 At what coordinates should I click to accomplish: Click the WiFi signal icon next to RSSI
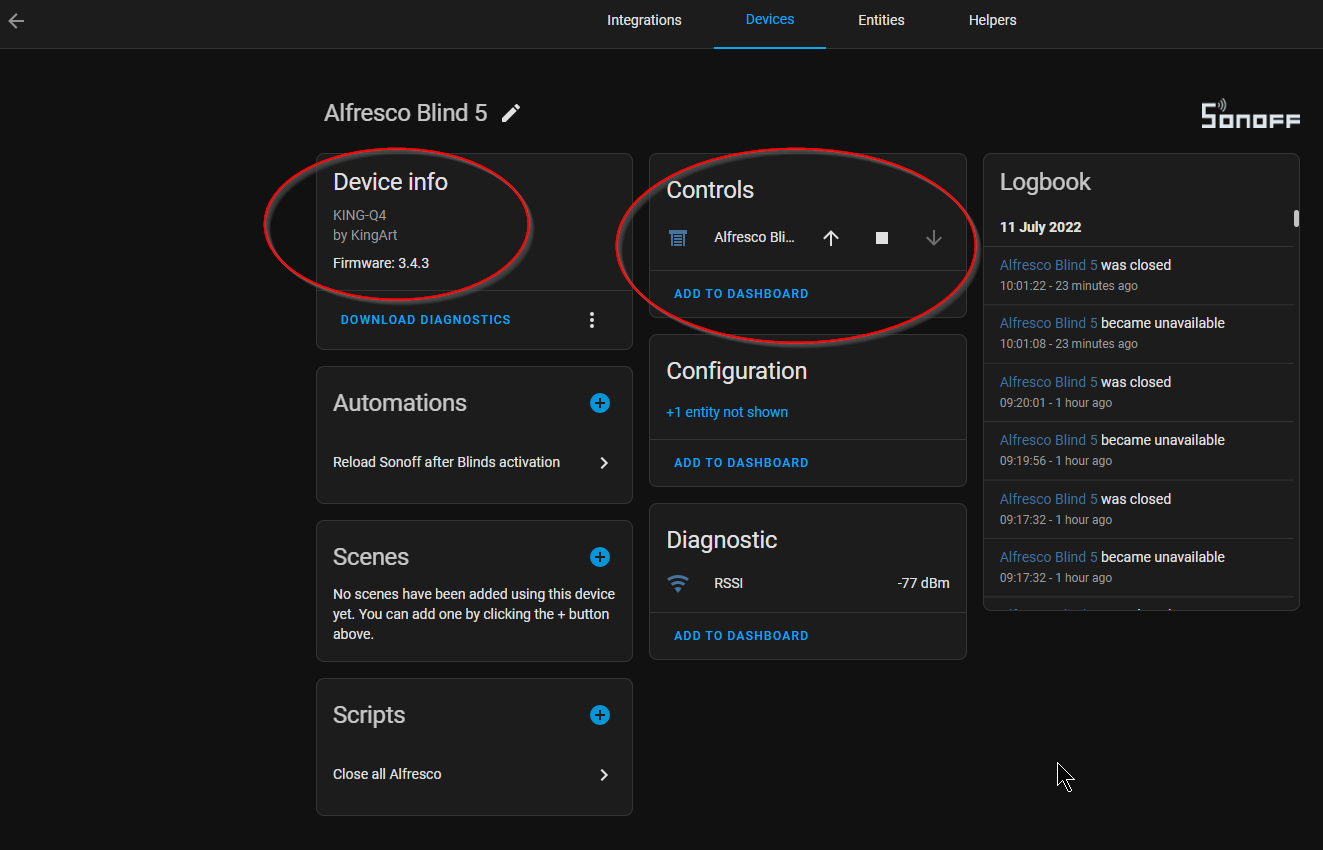click(678, 583)
